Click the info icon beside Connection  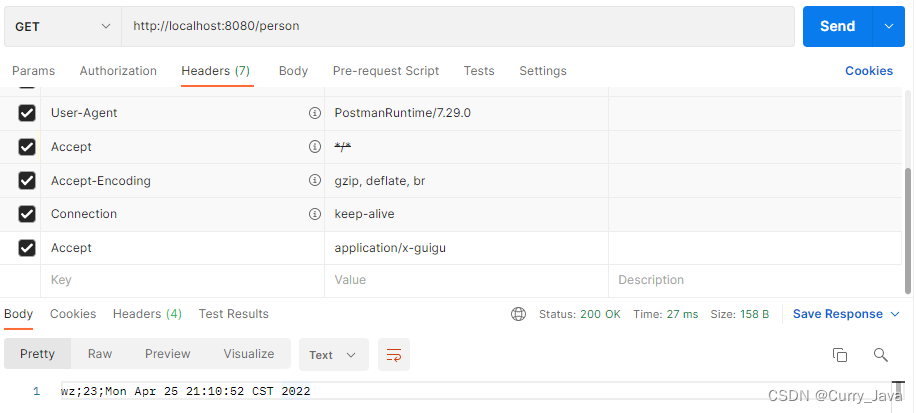tap(315, 214)
